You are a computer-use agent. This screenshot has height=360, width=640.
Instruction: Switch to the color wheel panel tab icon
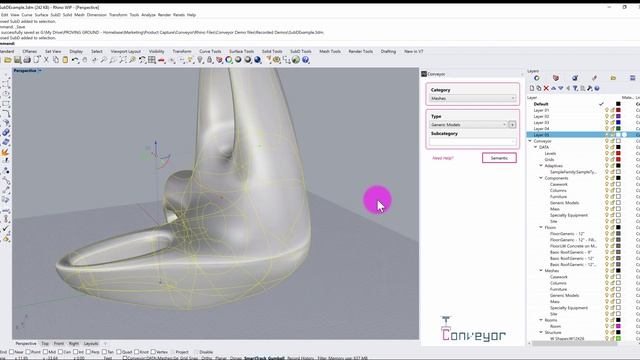coord(537,78)
